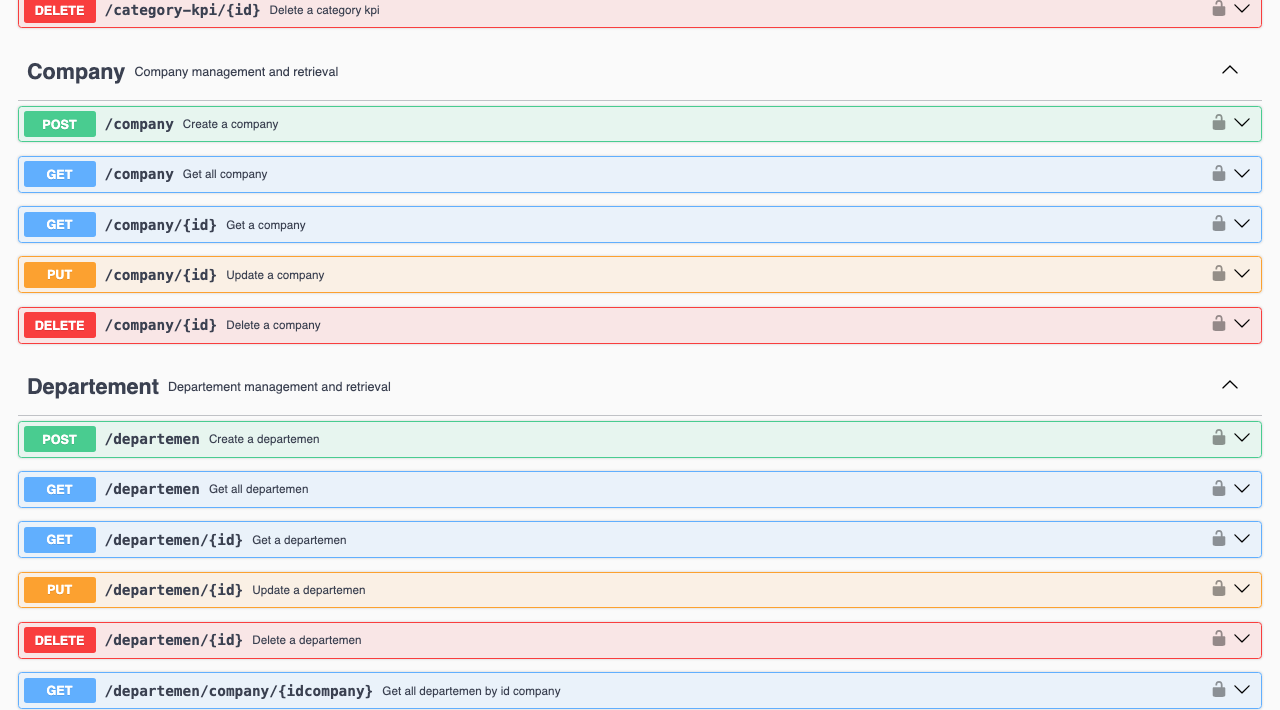Screen dimensions: 1280x710
Task: Click the lock icon on POST /company
Action: (x=1218, y=123)
